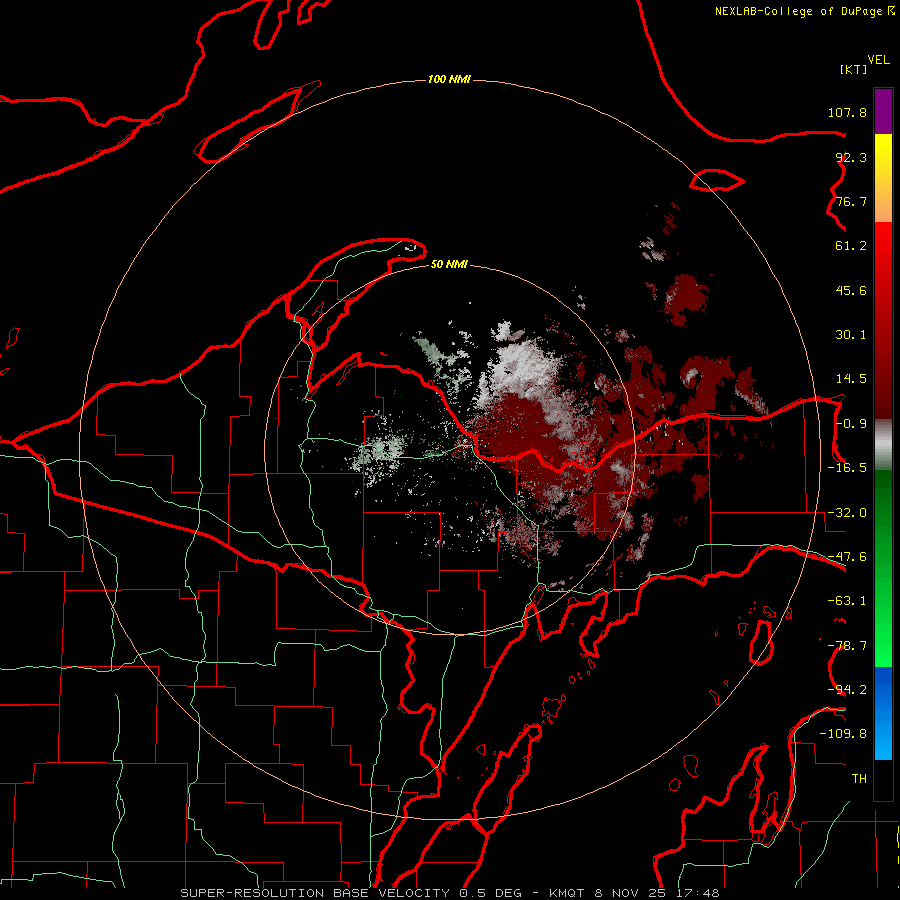Click the -32.0 velocity scale value

847,513
